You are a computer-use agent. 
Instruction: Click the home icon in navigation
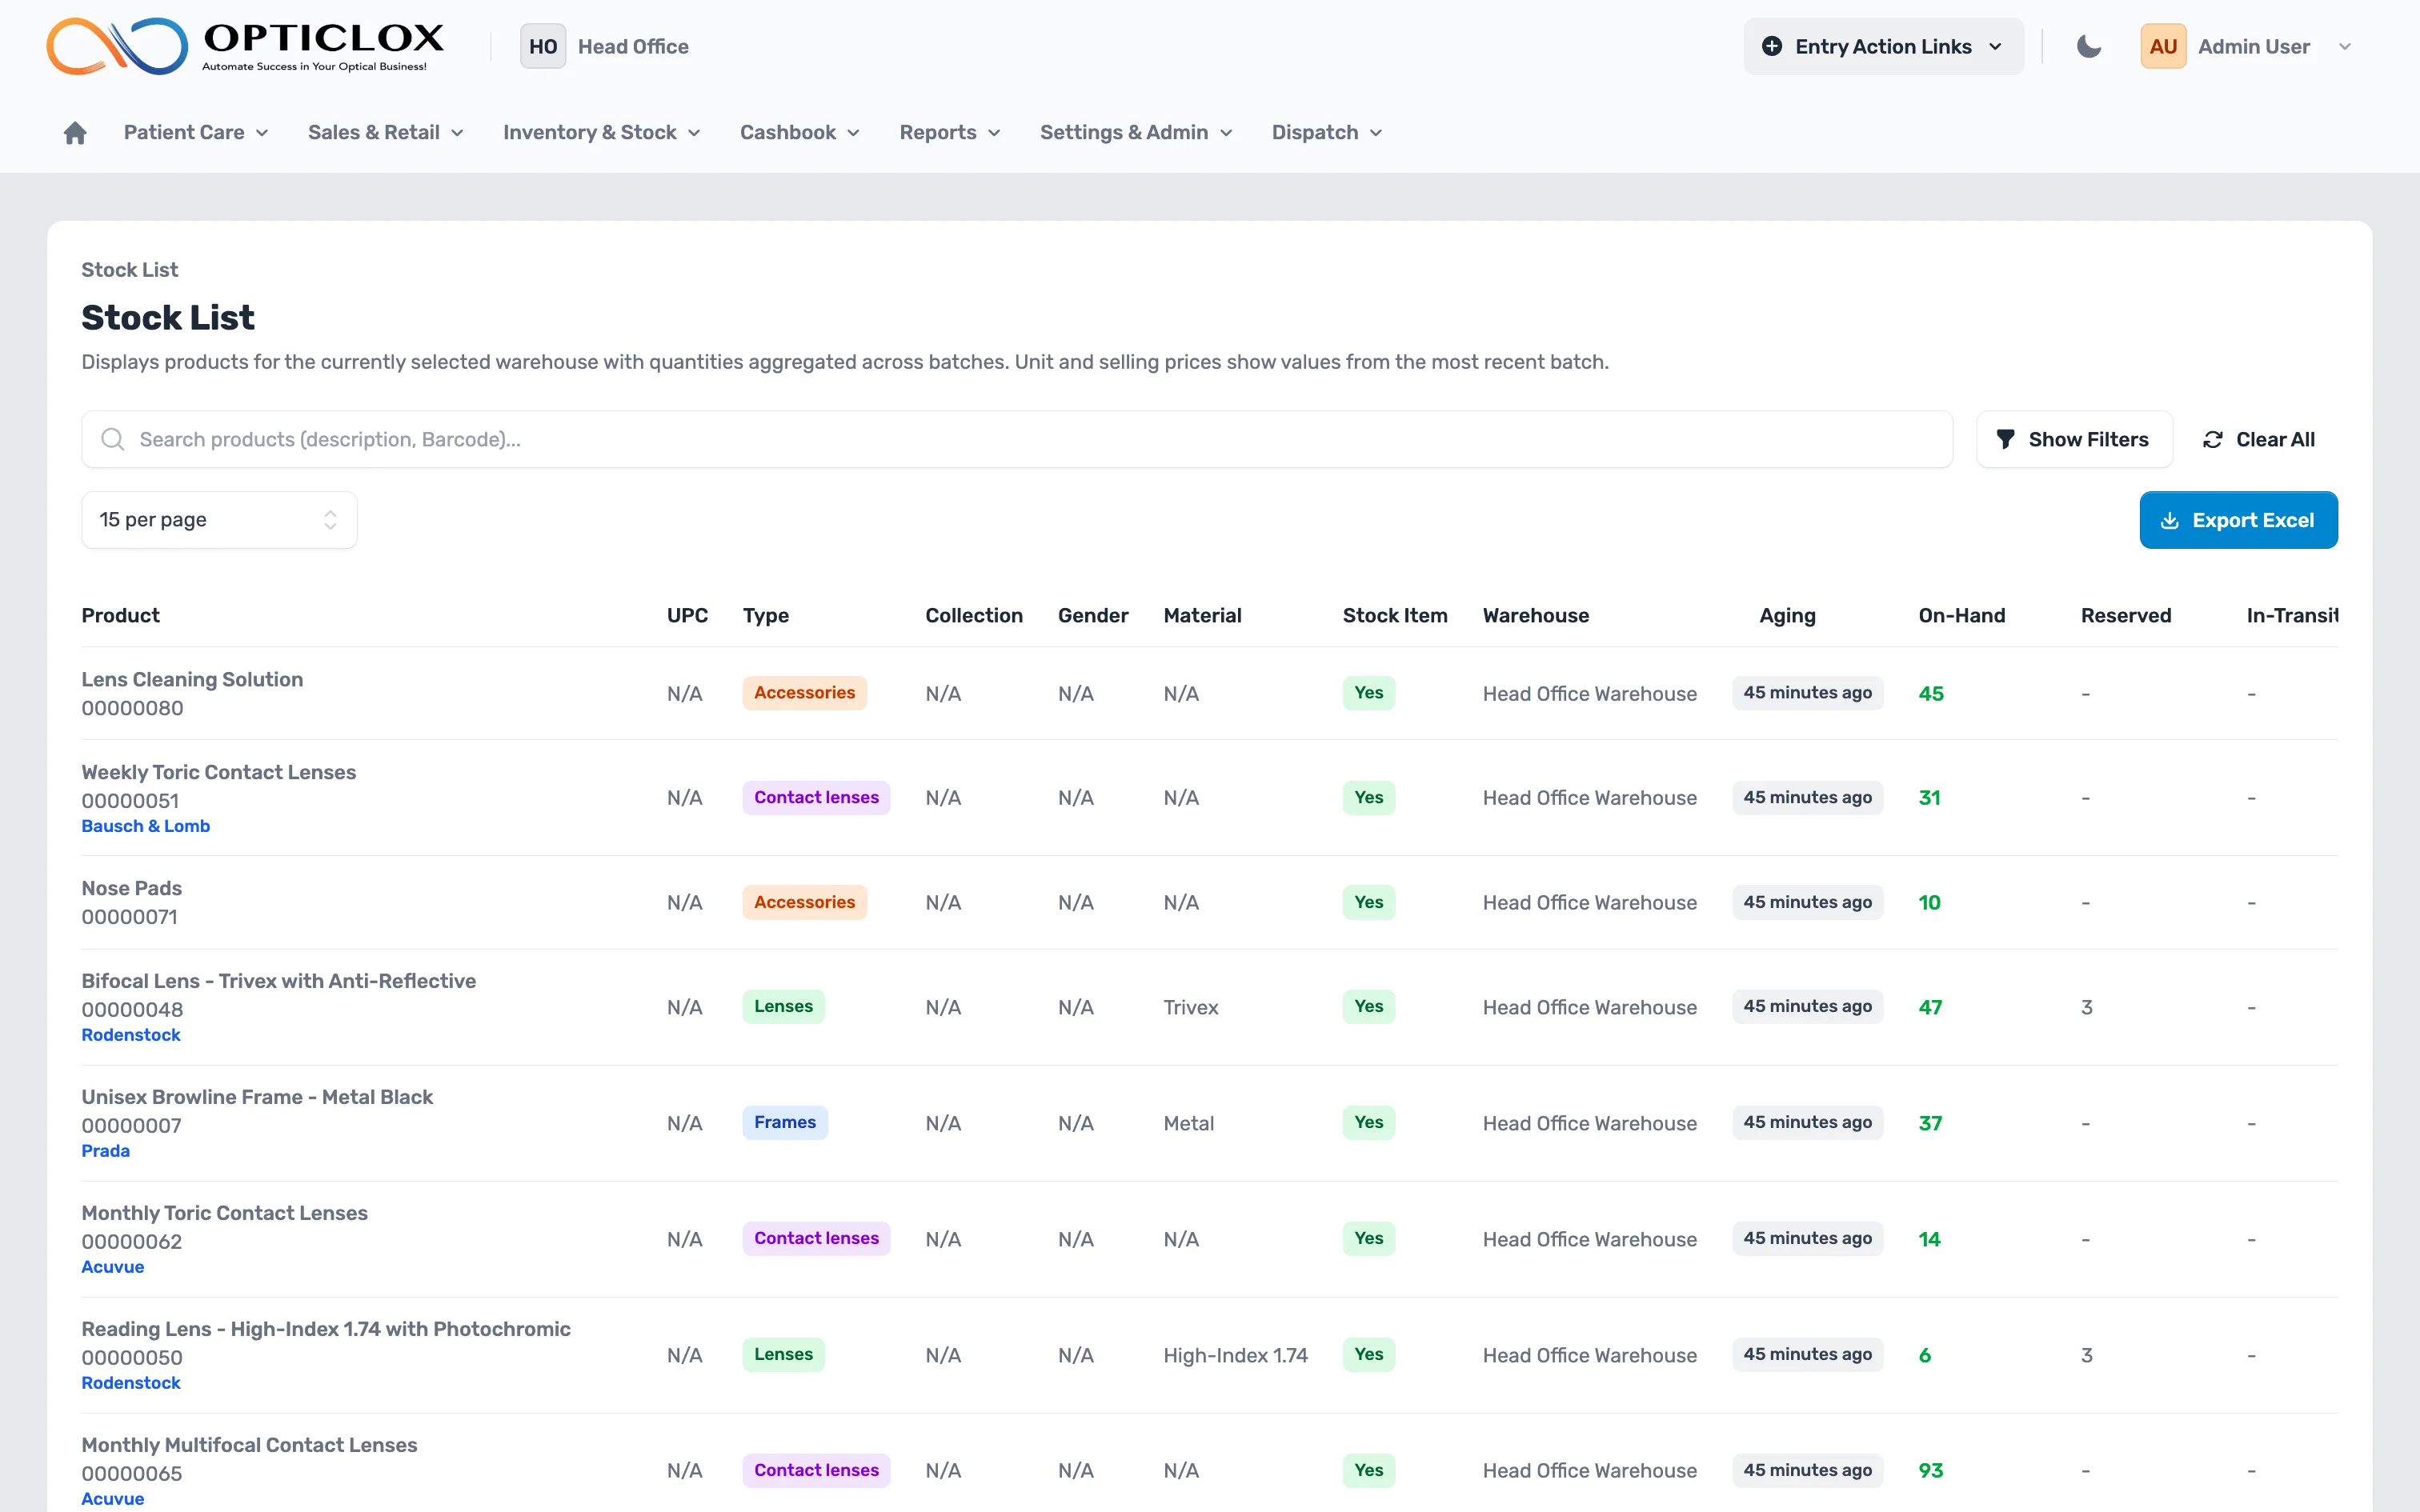[75, 133]
